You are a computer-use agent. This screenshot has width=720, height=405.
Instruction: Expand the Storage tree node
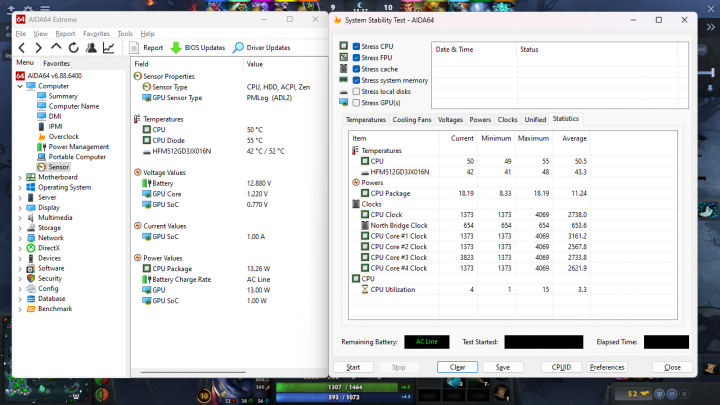point(20,228)
